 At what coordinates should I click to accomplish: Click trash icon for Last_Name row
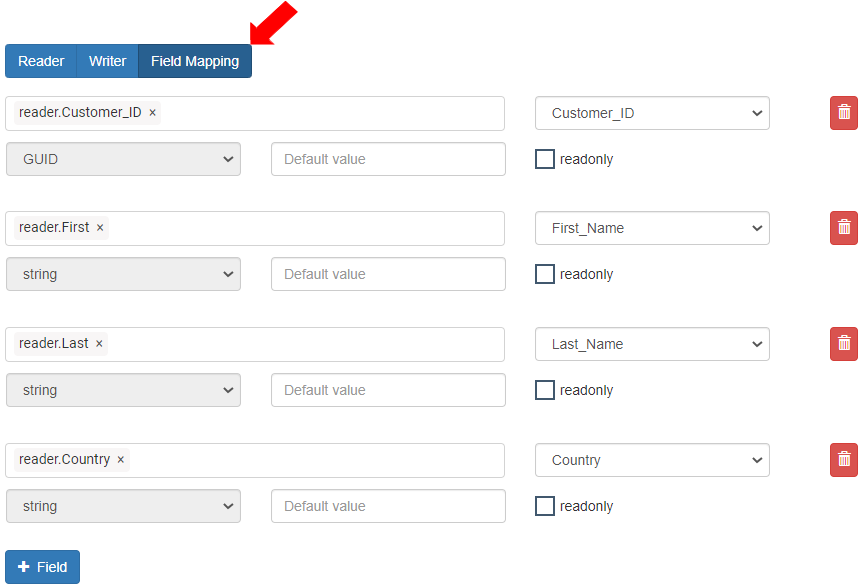coord(843,344)
